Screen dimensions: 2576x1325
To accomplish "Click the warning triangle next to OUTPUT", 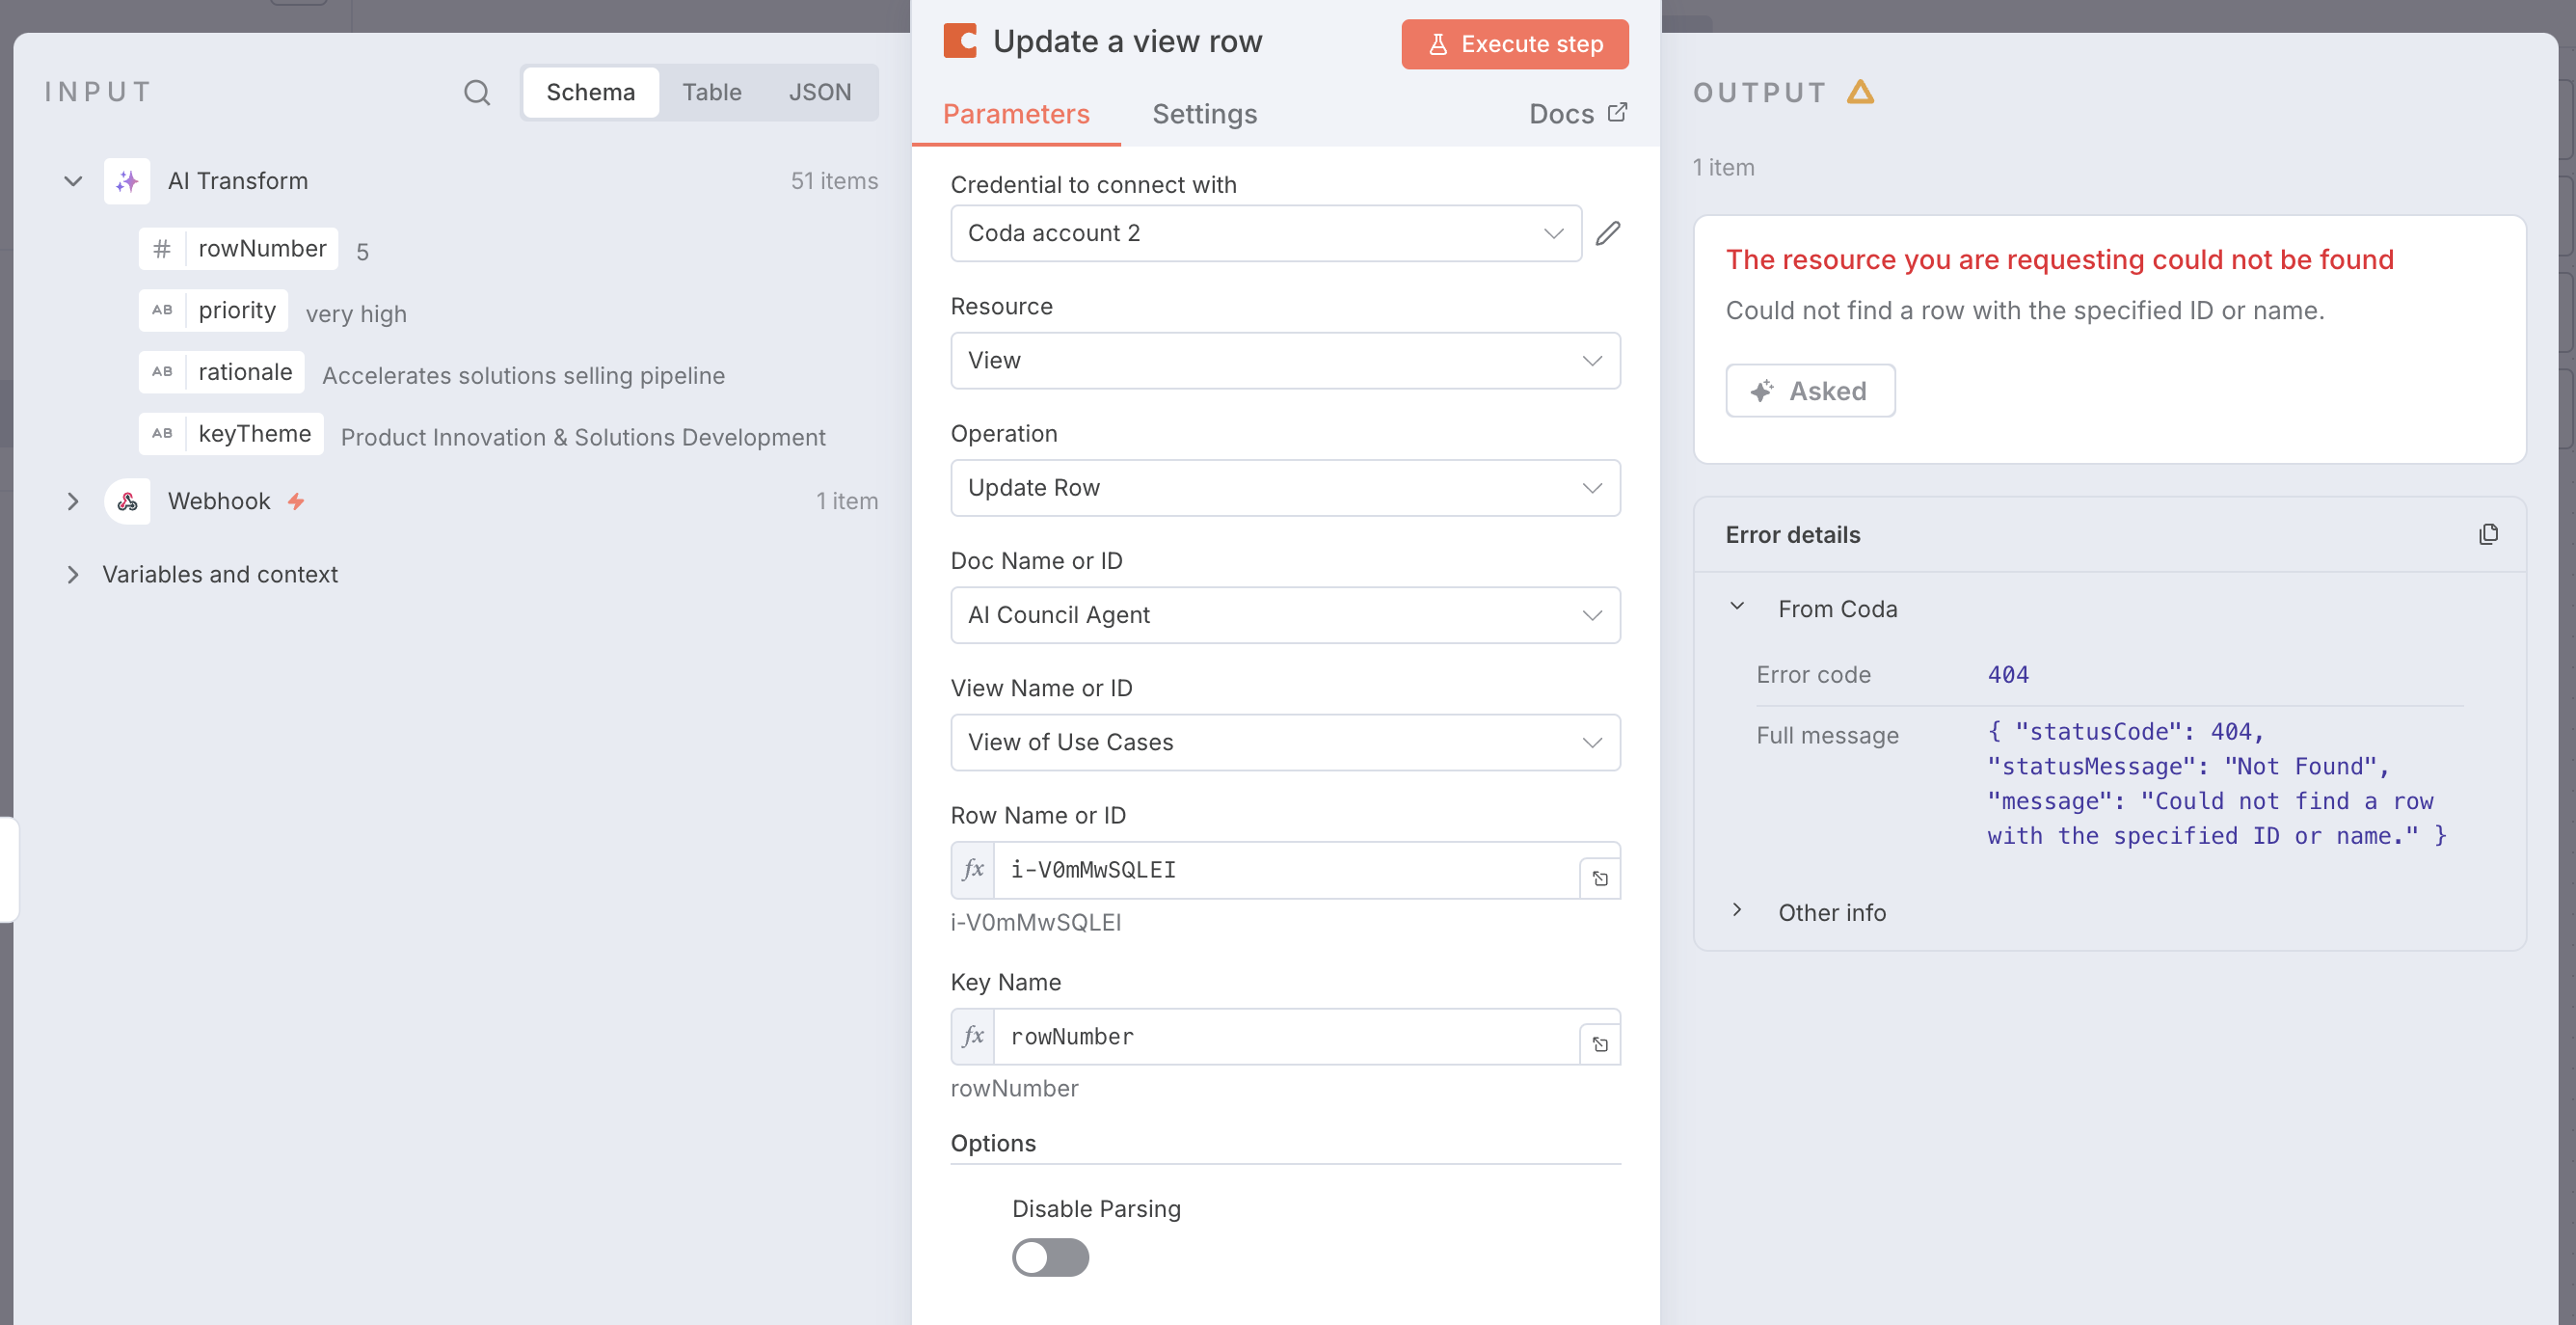I will [x=1862, y=92].
